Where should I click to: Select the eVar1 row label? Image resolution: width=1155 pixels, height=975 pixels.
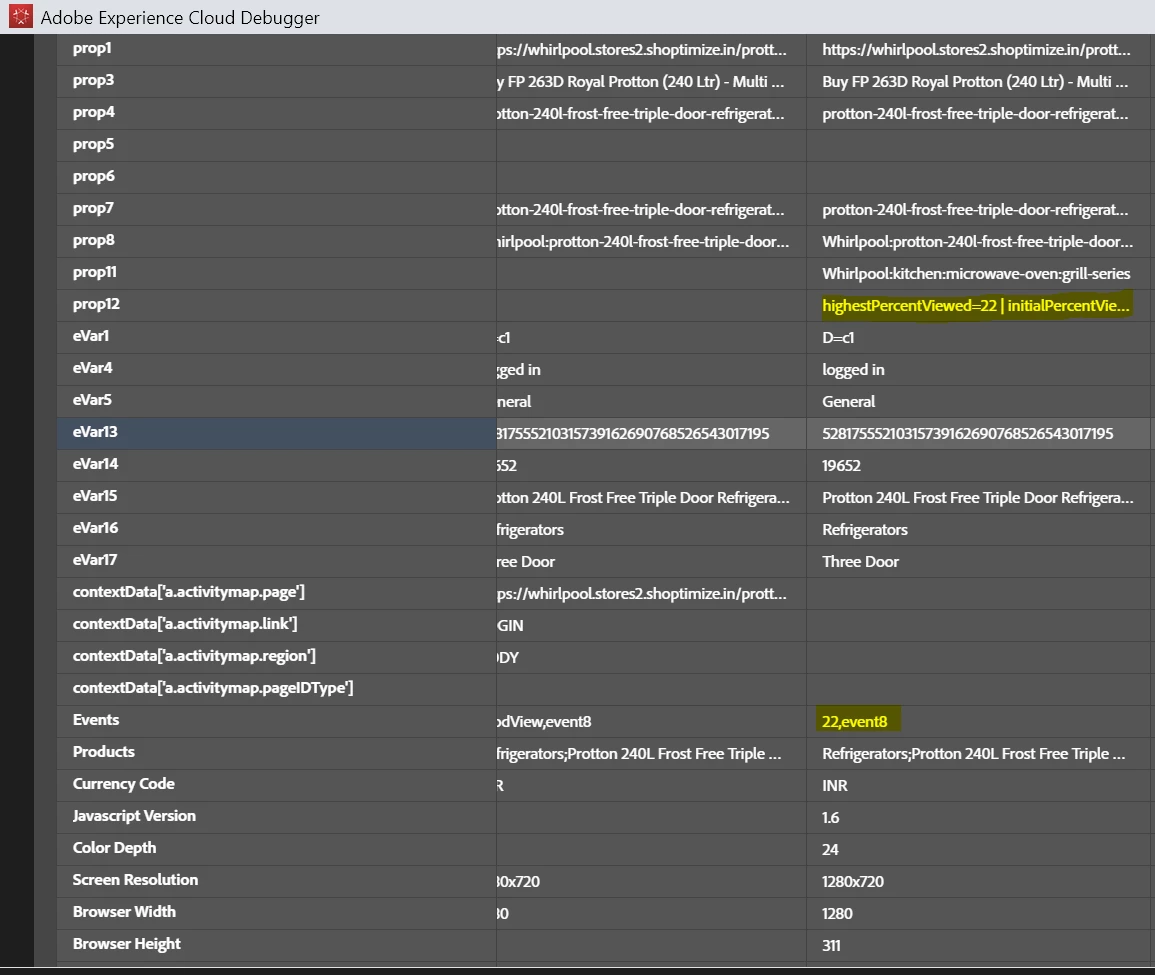click(91, 336)
